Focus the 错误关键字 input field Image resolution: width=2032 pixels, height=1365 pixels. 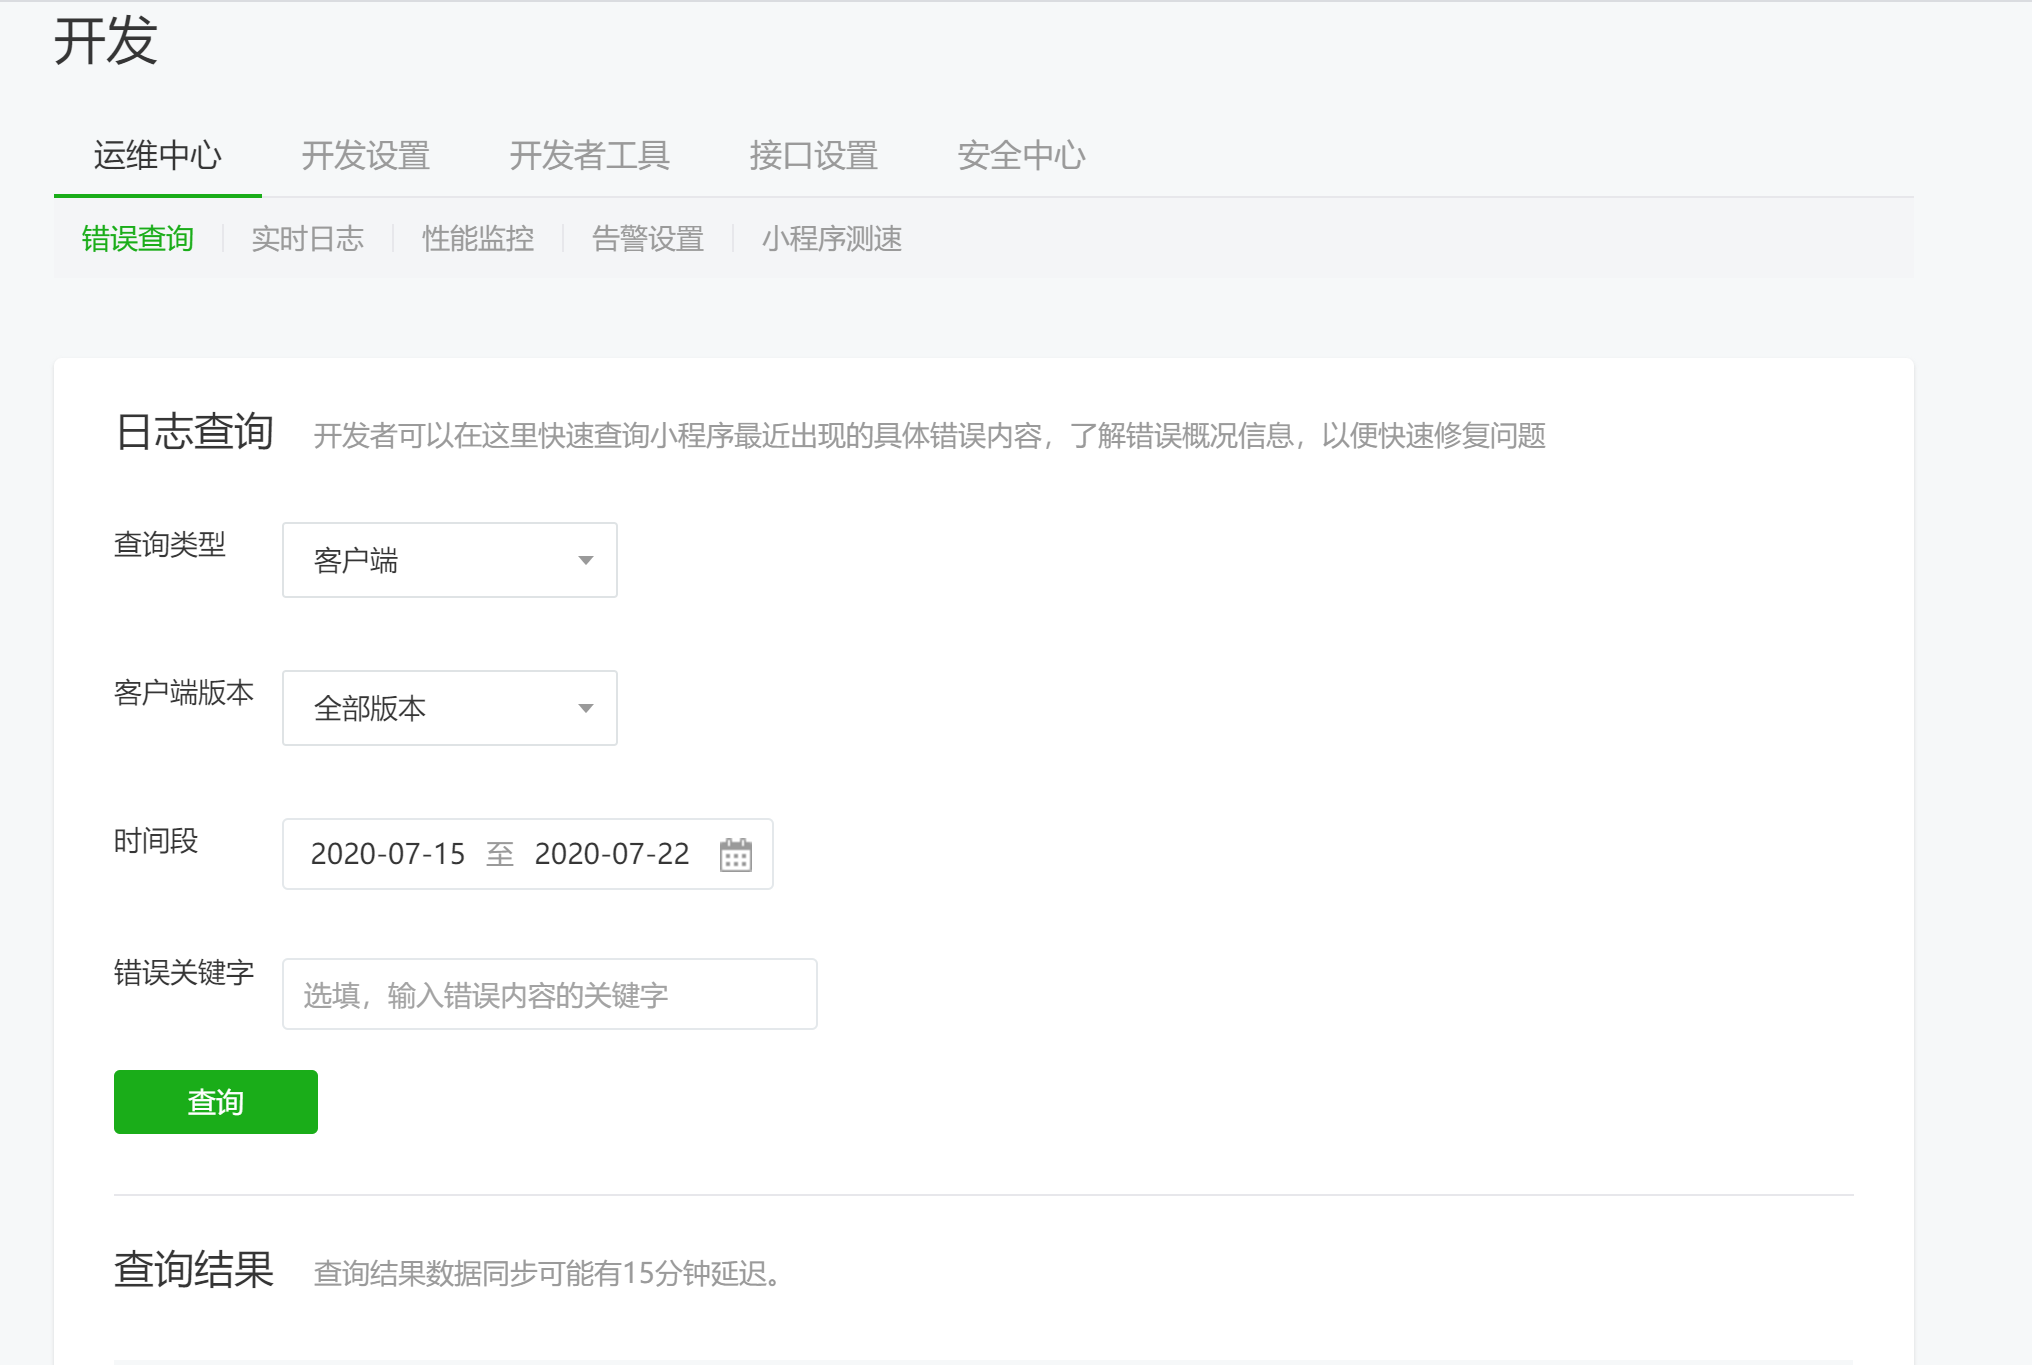pyautogui.click(x=549, y=995)
